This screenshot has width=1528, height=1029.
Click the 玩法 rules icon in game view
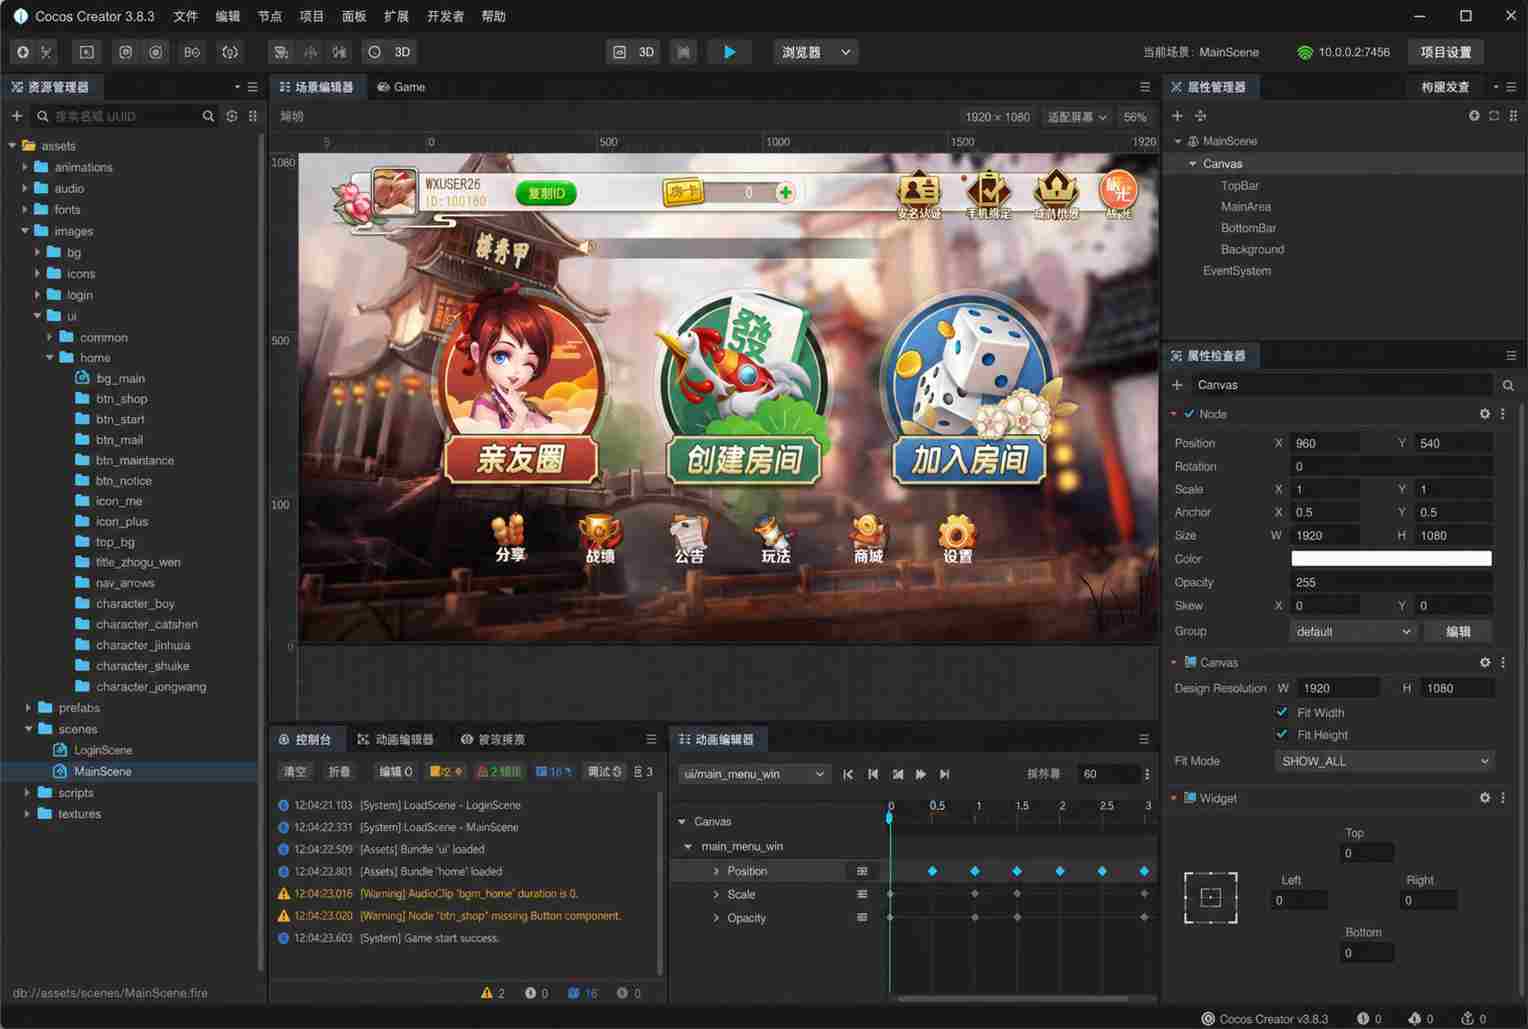point(776,538)
